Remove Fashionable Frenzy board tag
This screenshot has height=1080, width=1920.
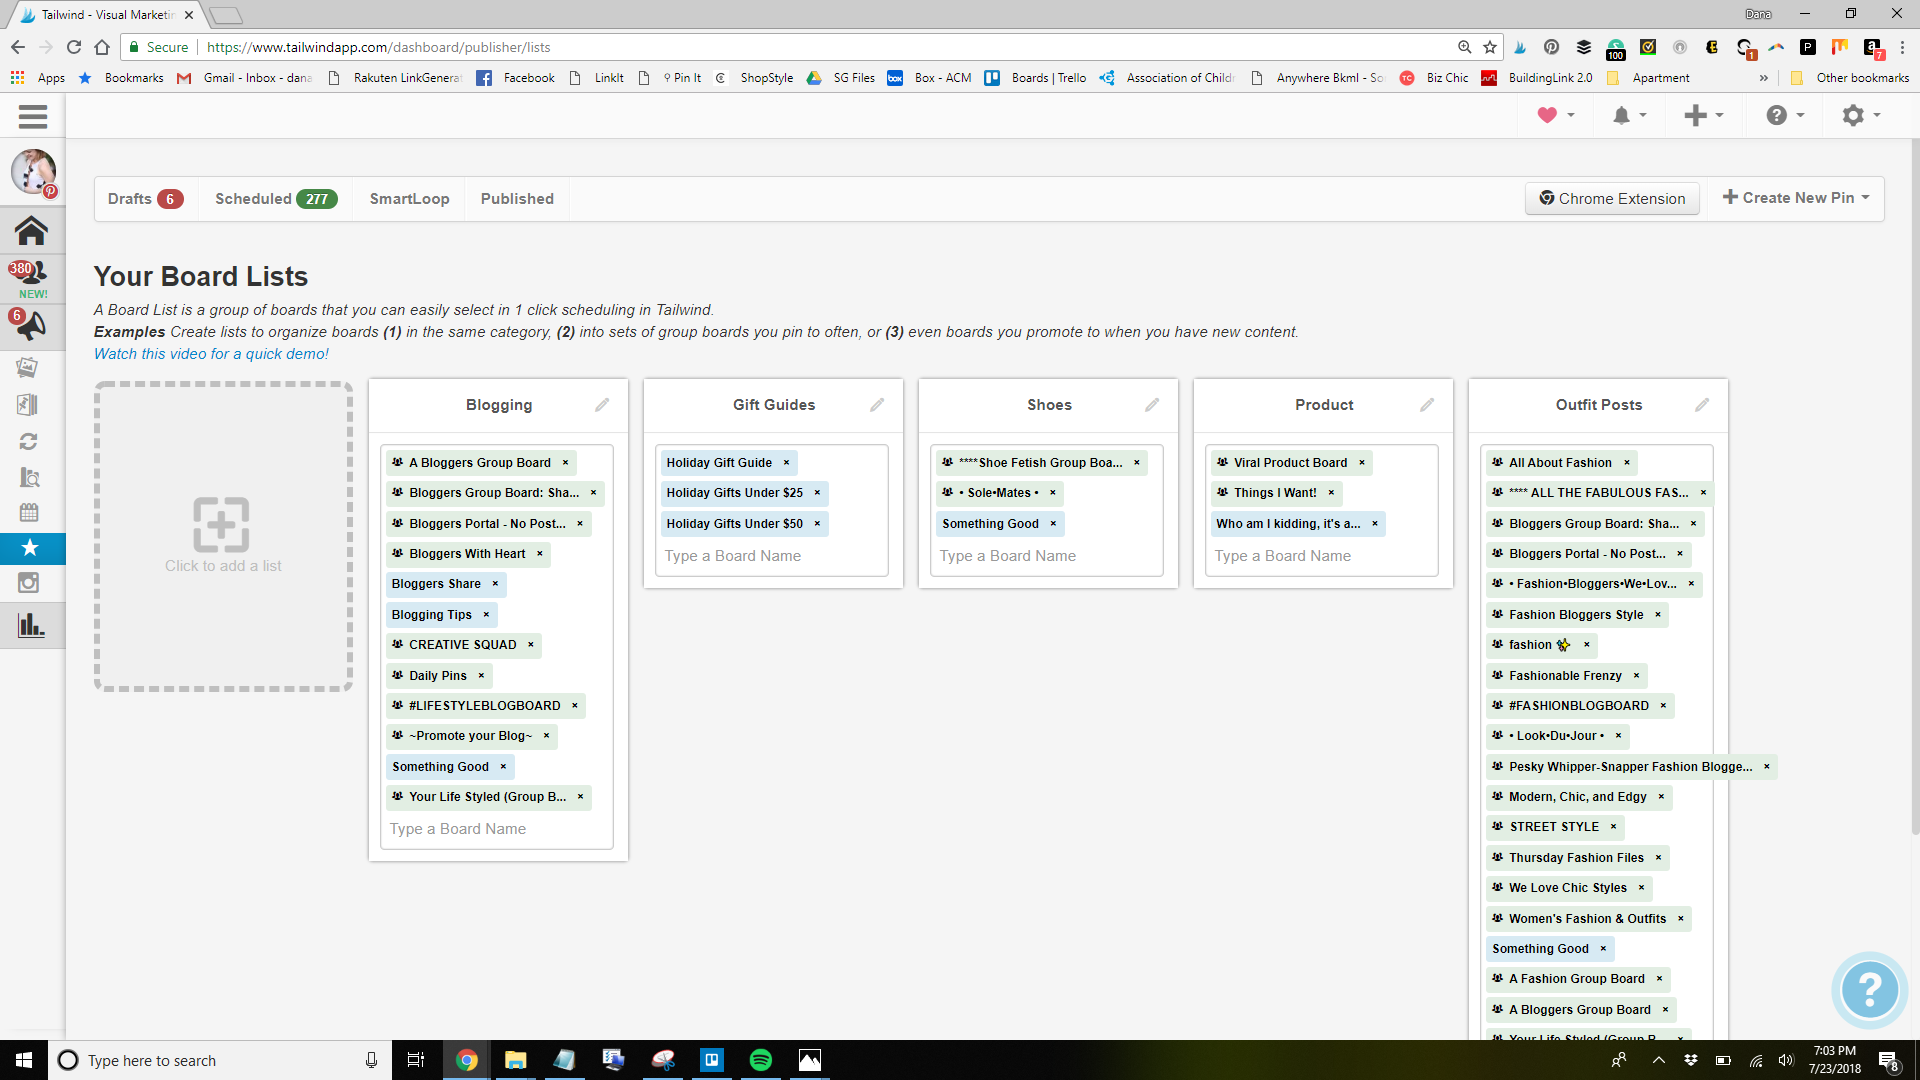pyautogui.click(x=1636, y=676)
